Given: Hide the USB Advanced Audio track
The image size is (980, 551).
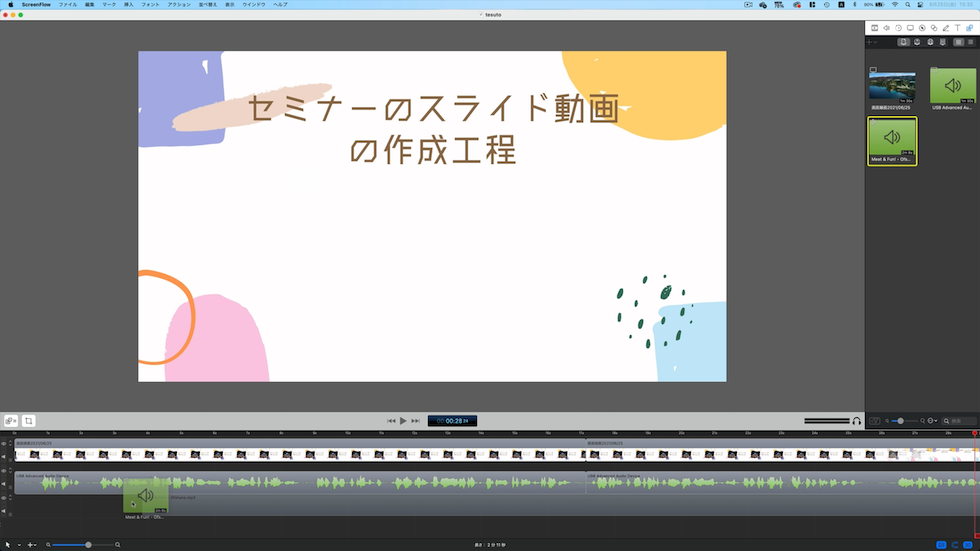Looking at the screenshot, I should (4, 471).
